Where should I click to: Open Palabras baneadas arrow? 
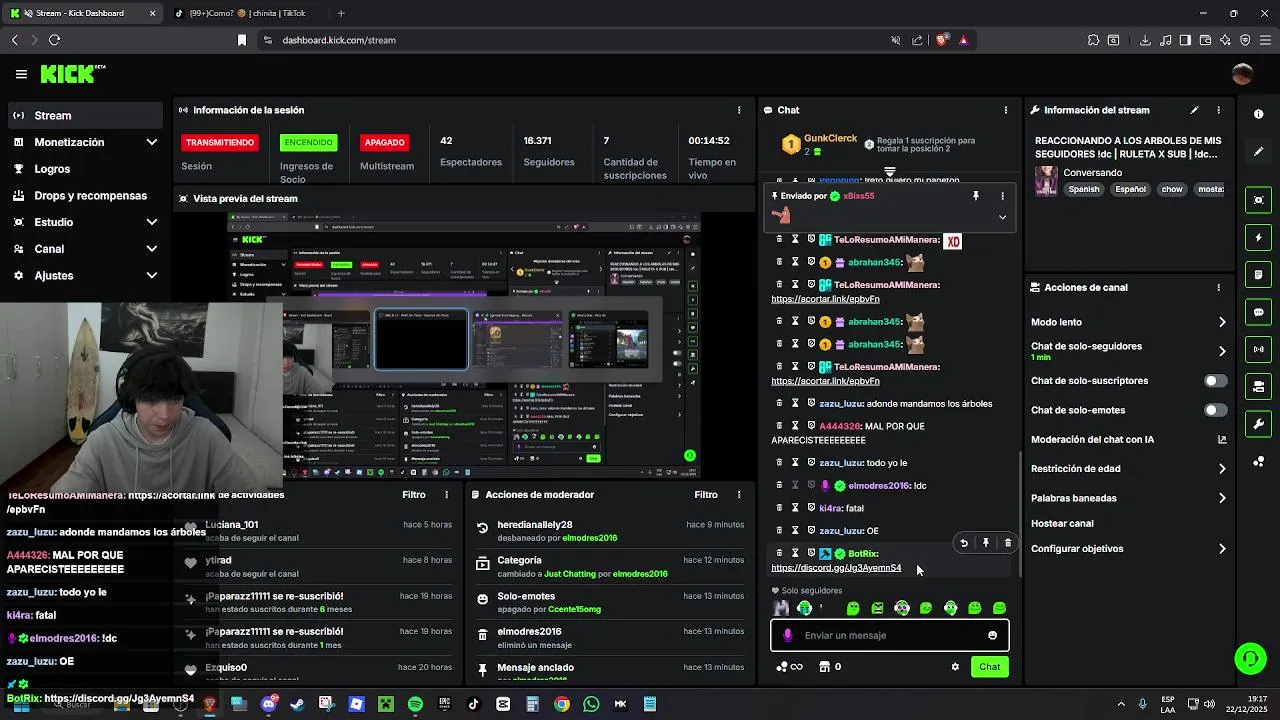tap(1222, 498)
